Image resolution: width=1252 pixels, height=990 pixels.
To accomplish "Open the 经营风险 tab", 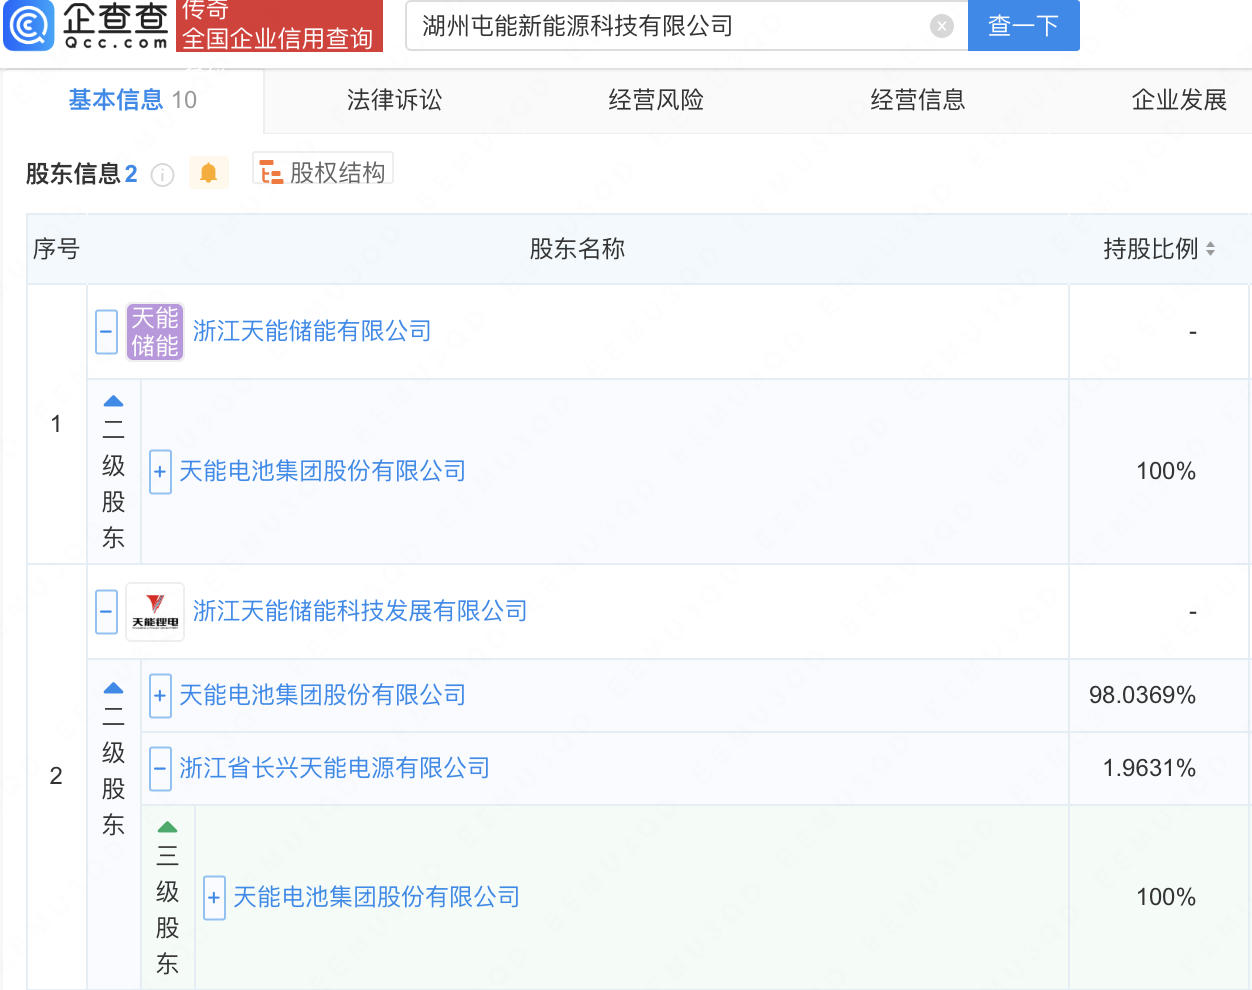I will coord(656,100).
